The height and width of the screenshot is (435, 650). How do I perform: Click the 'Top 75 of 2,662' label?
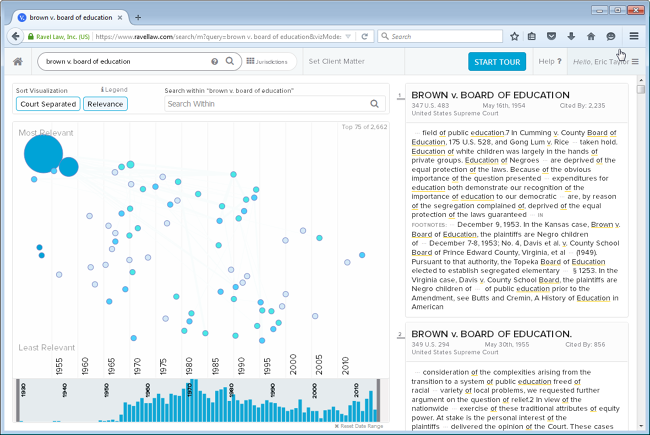364,127
